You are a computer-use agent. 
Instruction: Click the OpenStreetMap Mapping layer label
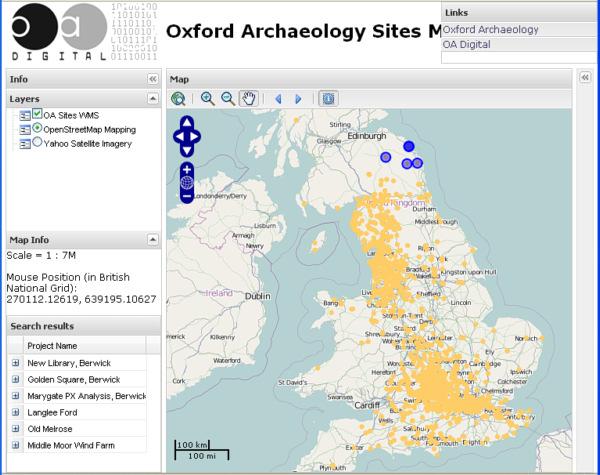tap(90, 130)
